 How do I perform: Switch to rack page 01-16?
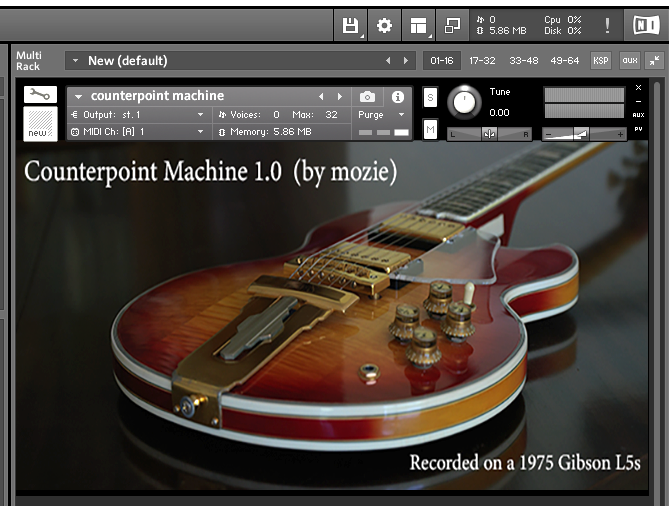click(x=442, y=61)
